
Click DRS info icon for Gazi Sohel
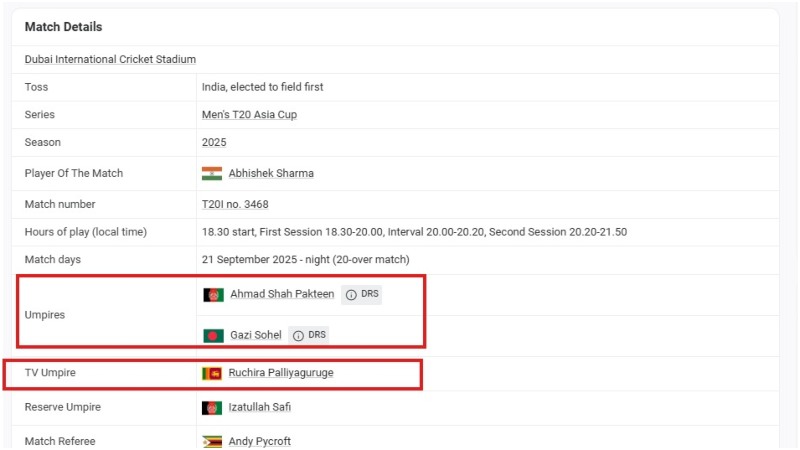[298, 335]
